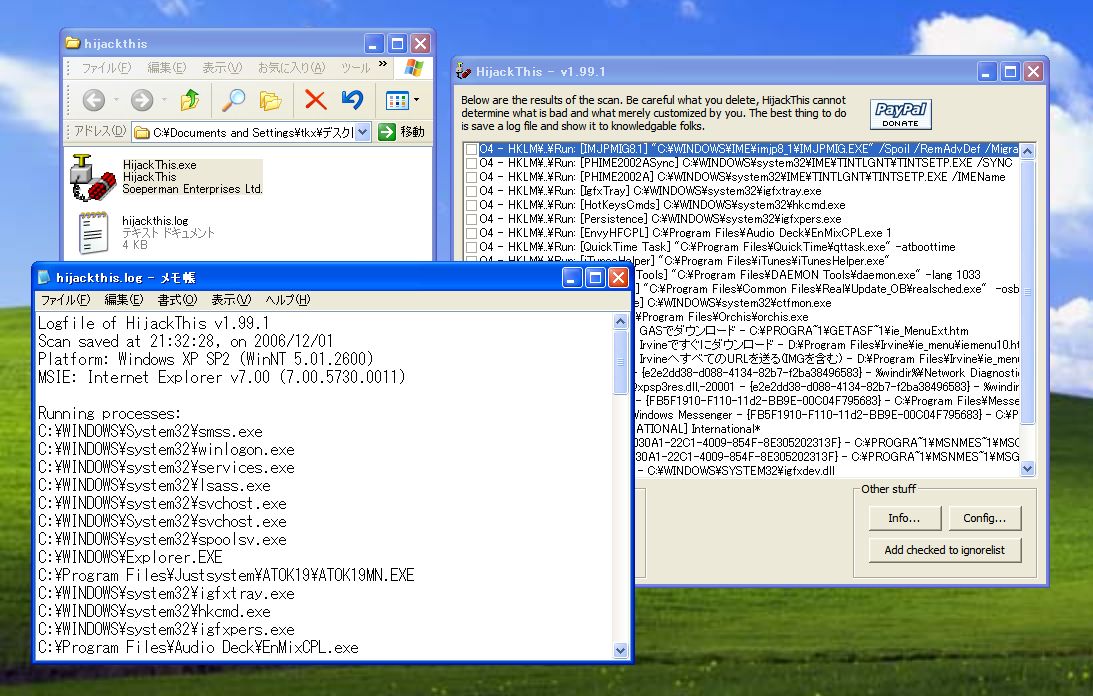Click 'Running processes:' line in Notepad
This screenshot has width=1093, height=696.
coord(109,414)
